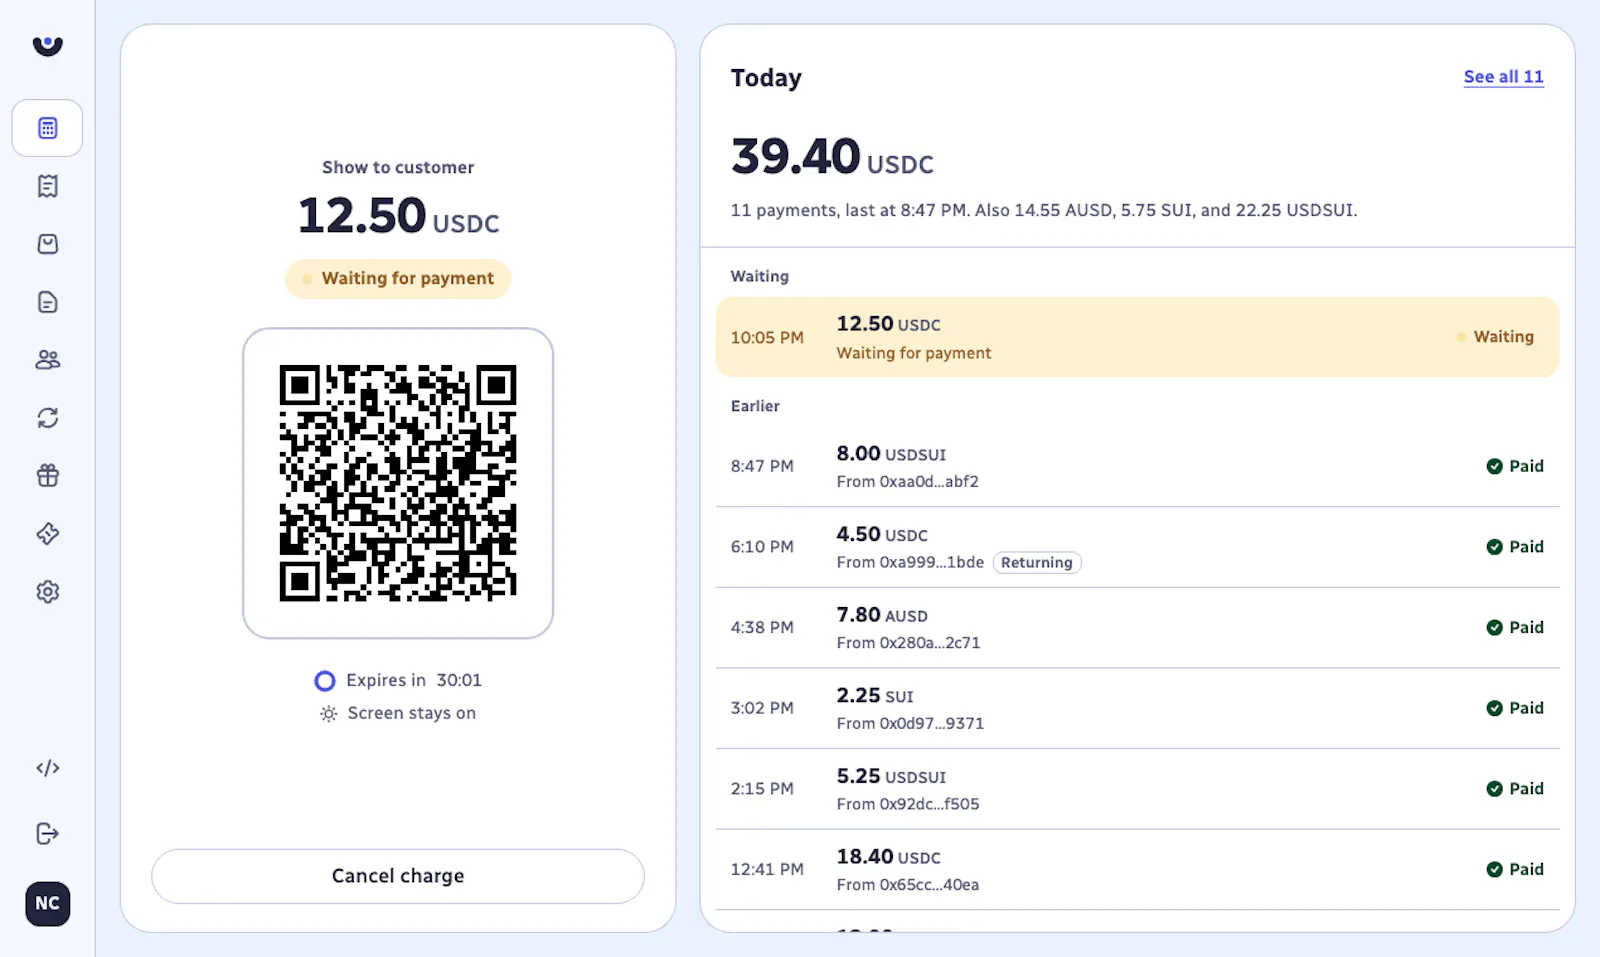Open the 6:10 PM 4.50 USDC payment
The width and height of the screenshot is (1600, 957).
point(1137,547)
